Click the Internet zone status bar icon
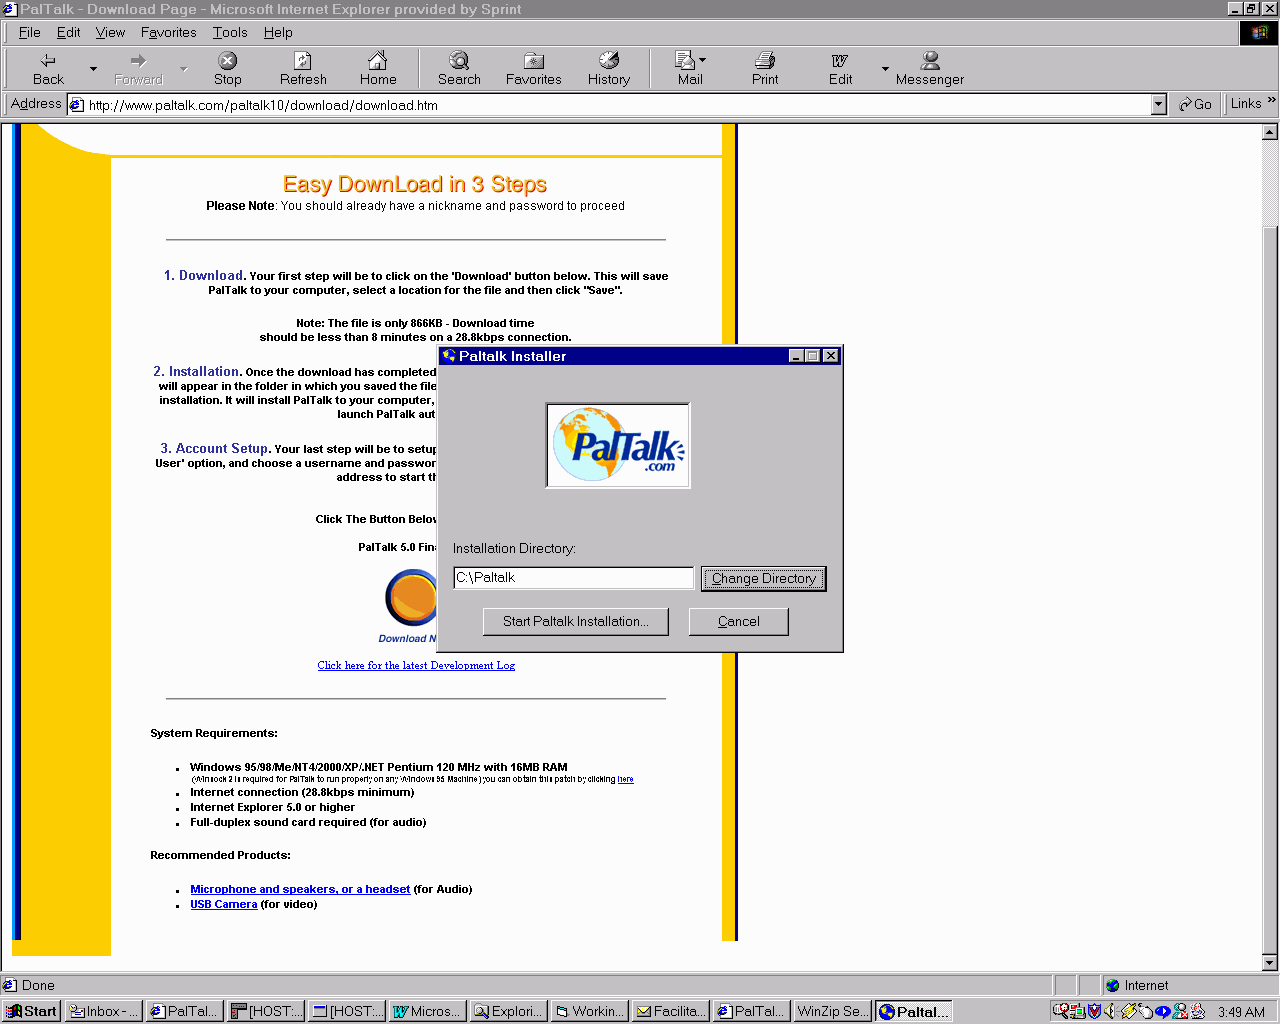The height and width of the screenshot is (1024, 1280). tap(1112, 985)
